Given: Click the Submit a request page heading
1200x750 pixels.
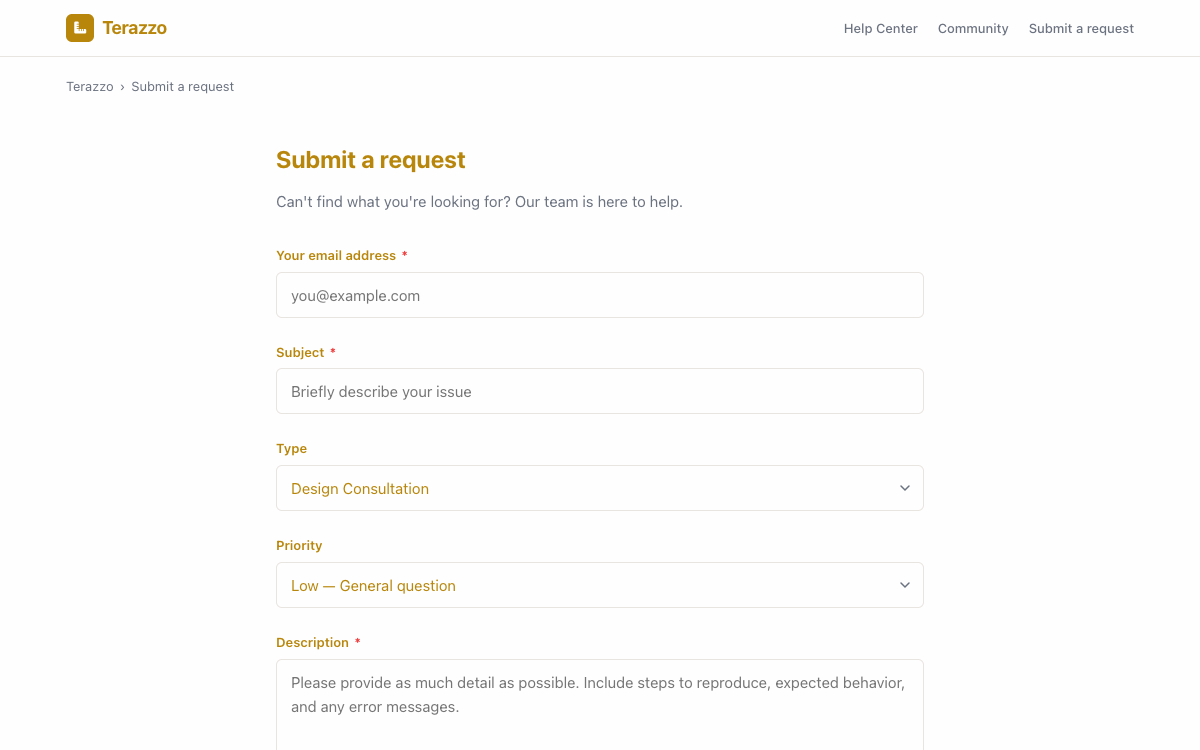Looking at the screenshot, I should pos(371,160).
